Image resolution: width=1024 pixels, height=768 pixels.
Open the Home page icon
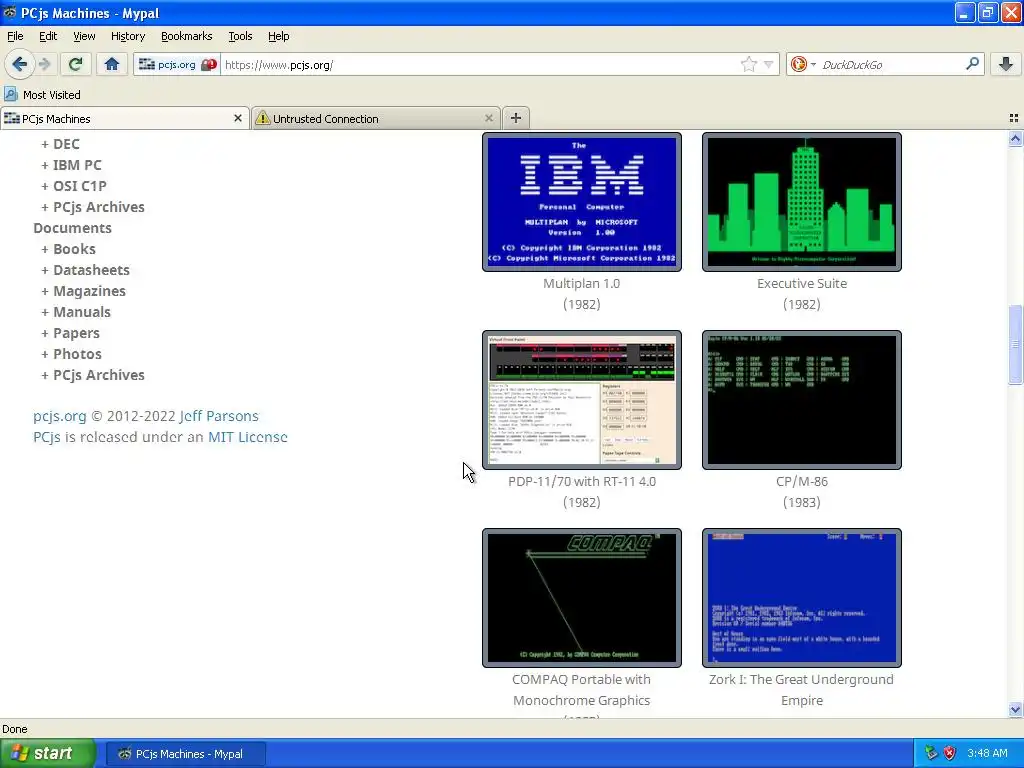(x=112, y=64)
